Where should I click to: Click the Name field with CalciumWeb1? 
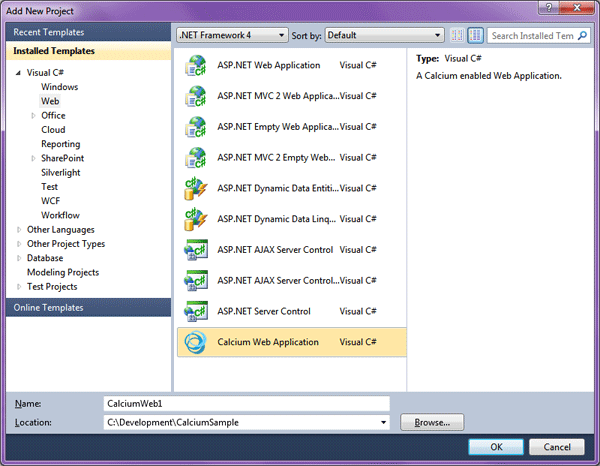(x=246, y=404)
